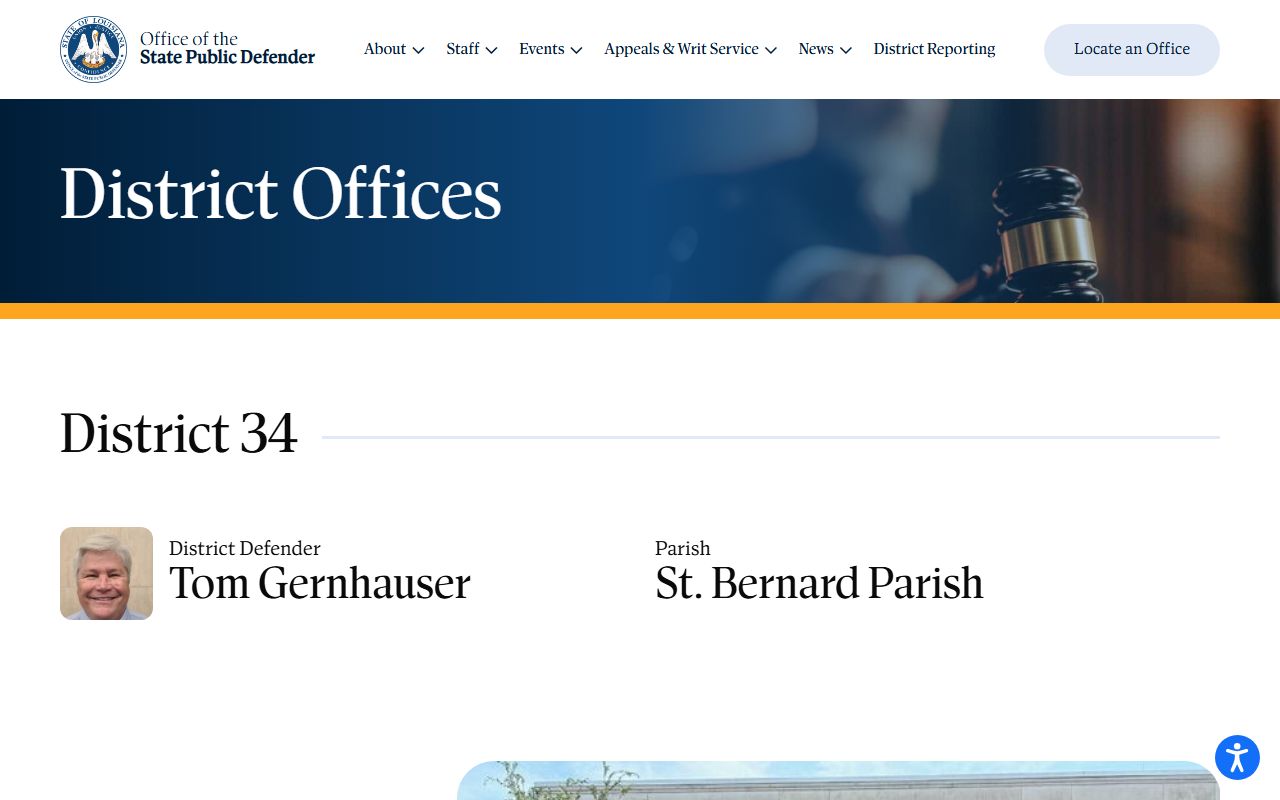Viewport: 1280px width, 800px height.
Task: Click the Tom Gernhauser name text
Action: (319, 584)
